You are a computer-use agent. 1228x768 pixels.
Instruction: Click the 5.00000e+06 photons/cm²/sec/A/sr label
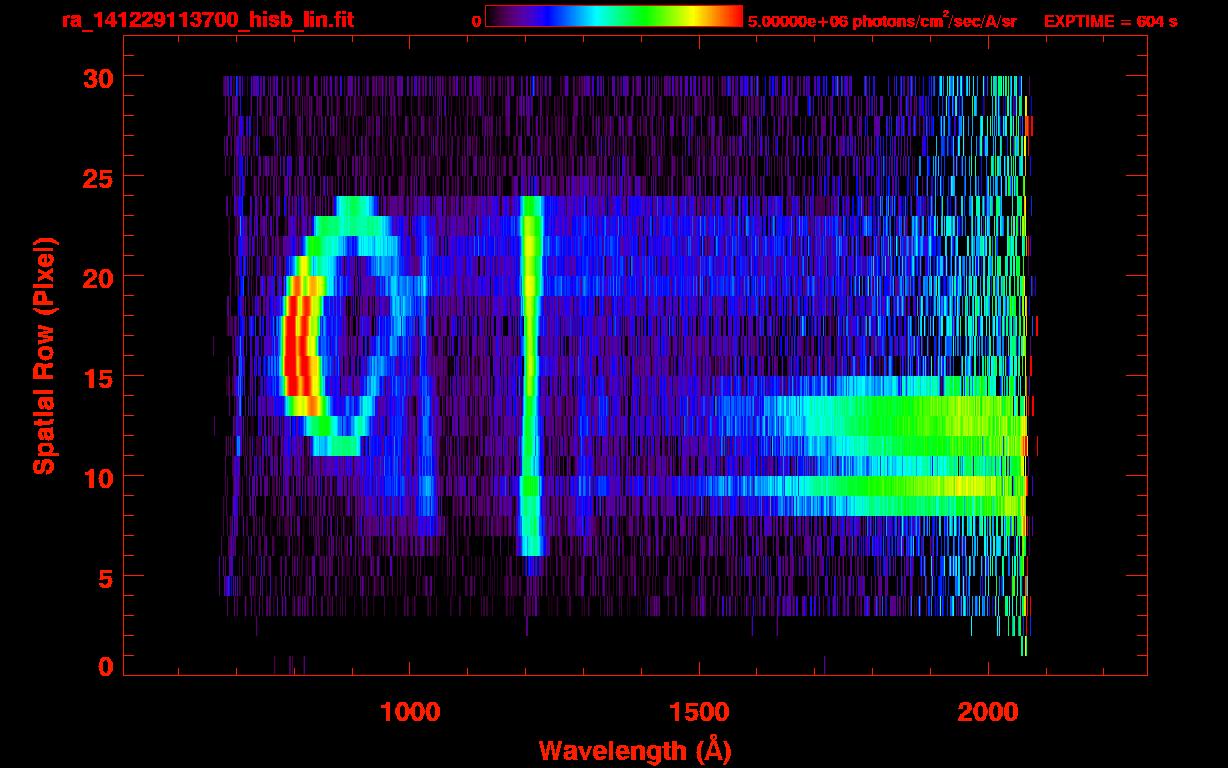(x=882, y=20)
